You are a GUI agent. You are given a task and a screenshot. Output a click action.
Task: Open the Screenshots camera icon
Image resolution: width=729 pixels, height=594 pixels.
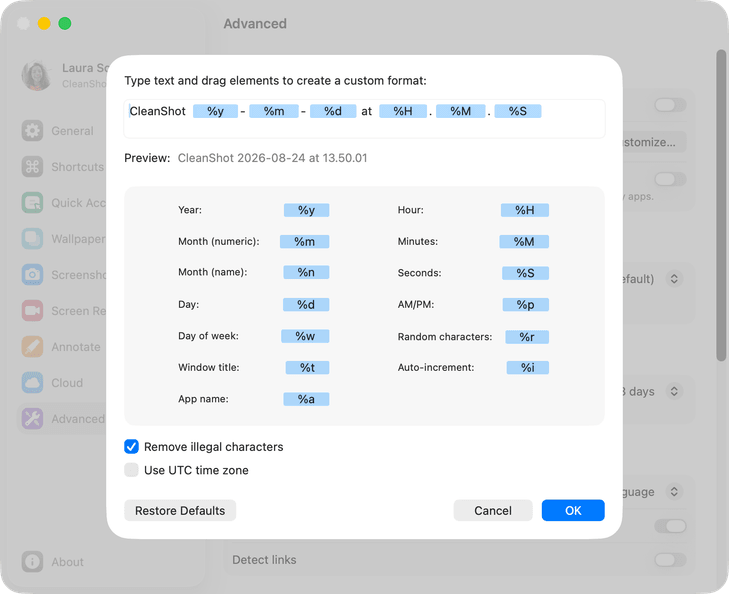pyautogui.click(x=32, y=275)
